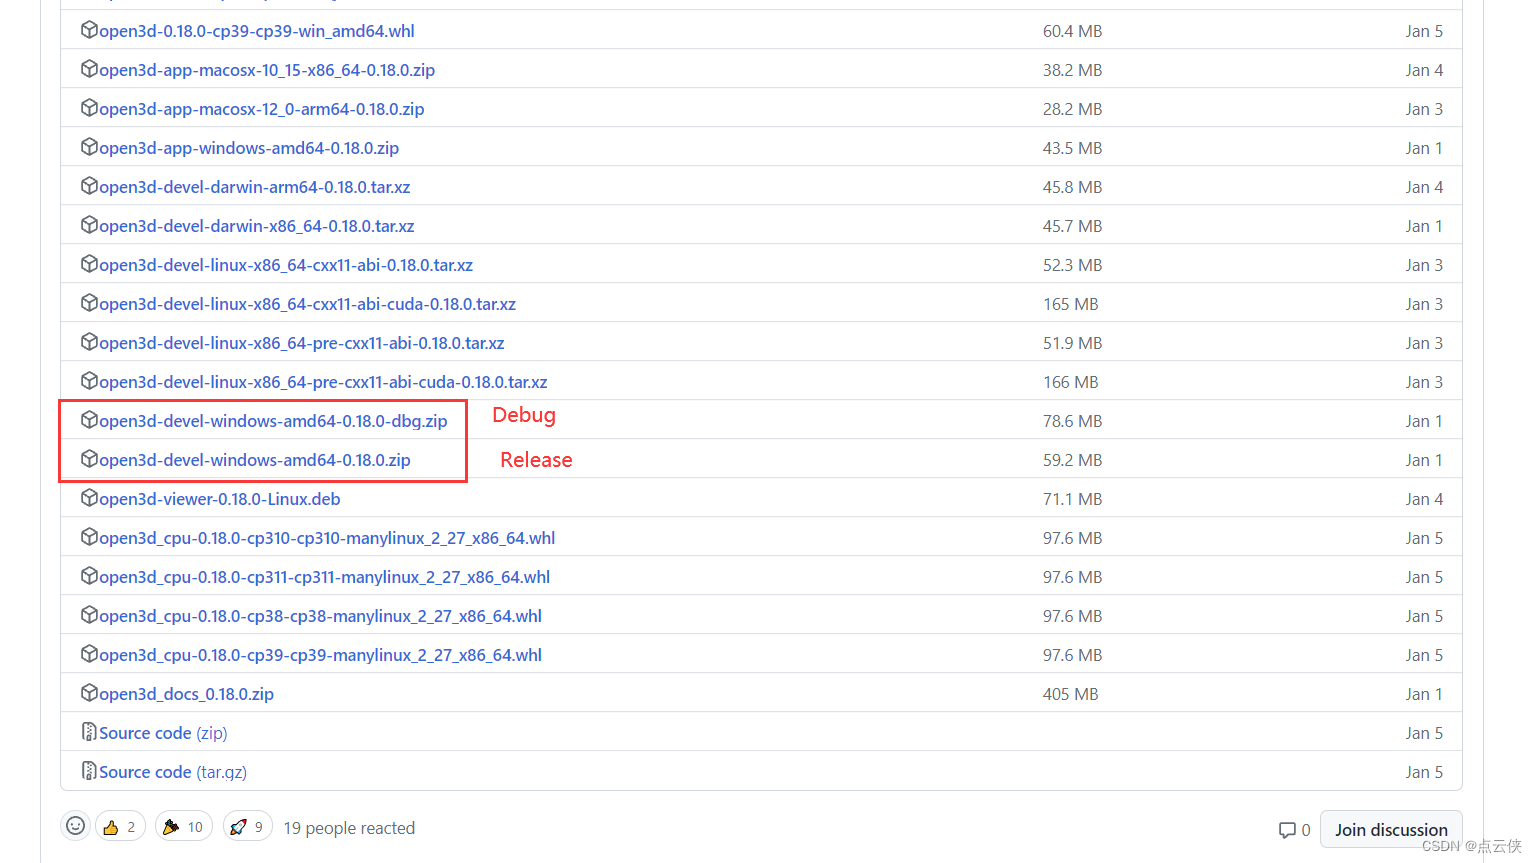
Task: Download the Release open3d-devel-windows-amd64-0.18.0.zip
Action: pos(255,459)
